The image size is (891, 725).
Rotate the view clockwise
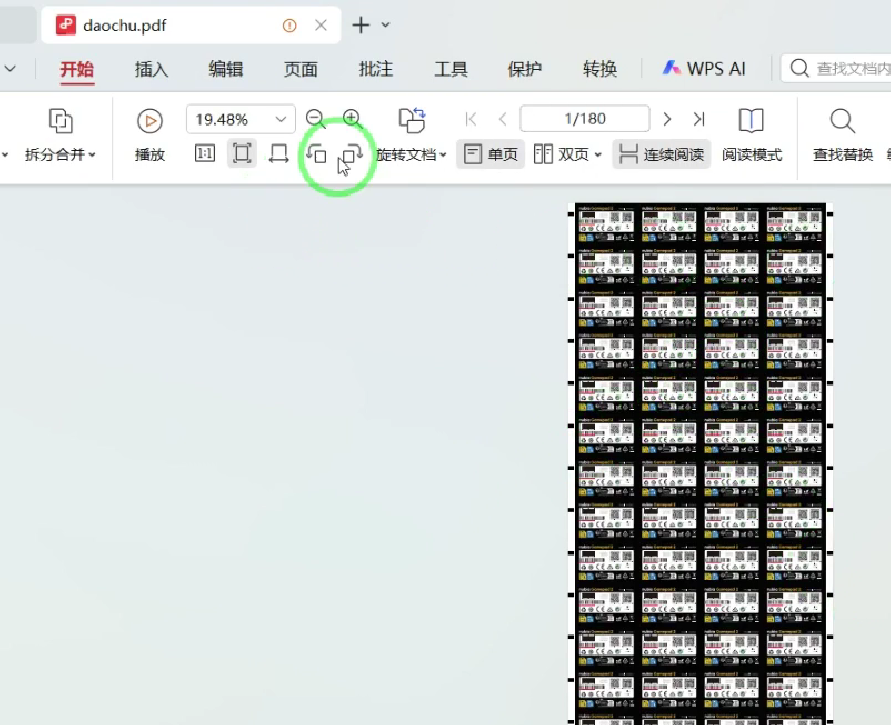[352, 153]
